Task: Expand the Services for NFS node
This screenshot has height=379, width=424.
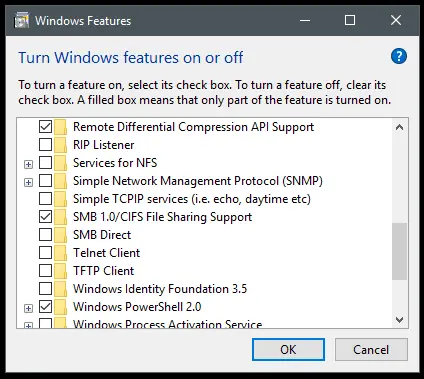Action: [x=29, y=164]
